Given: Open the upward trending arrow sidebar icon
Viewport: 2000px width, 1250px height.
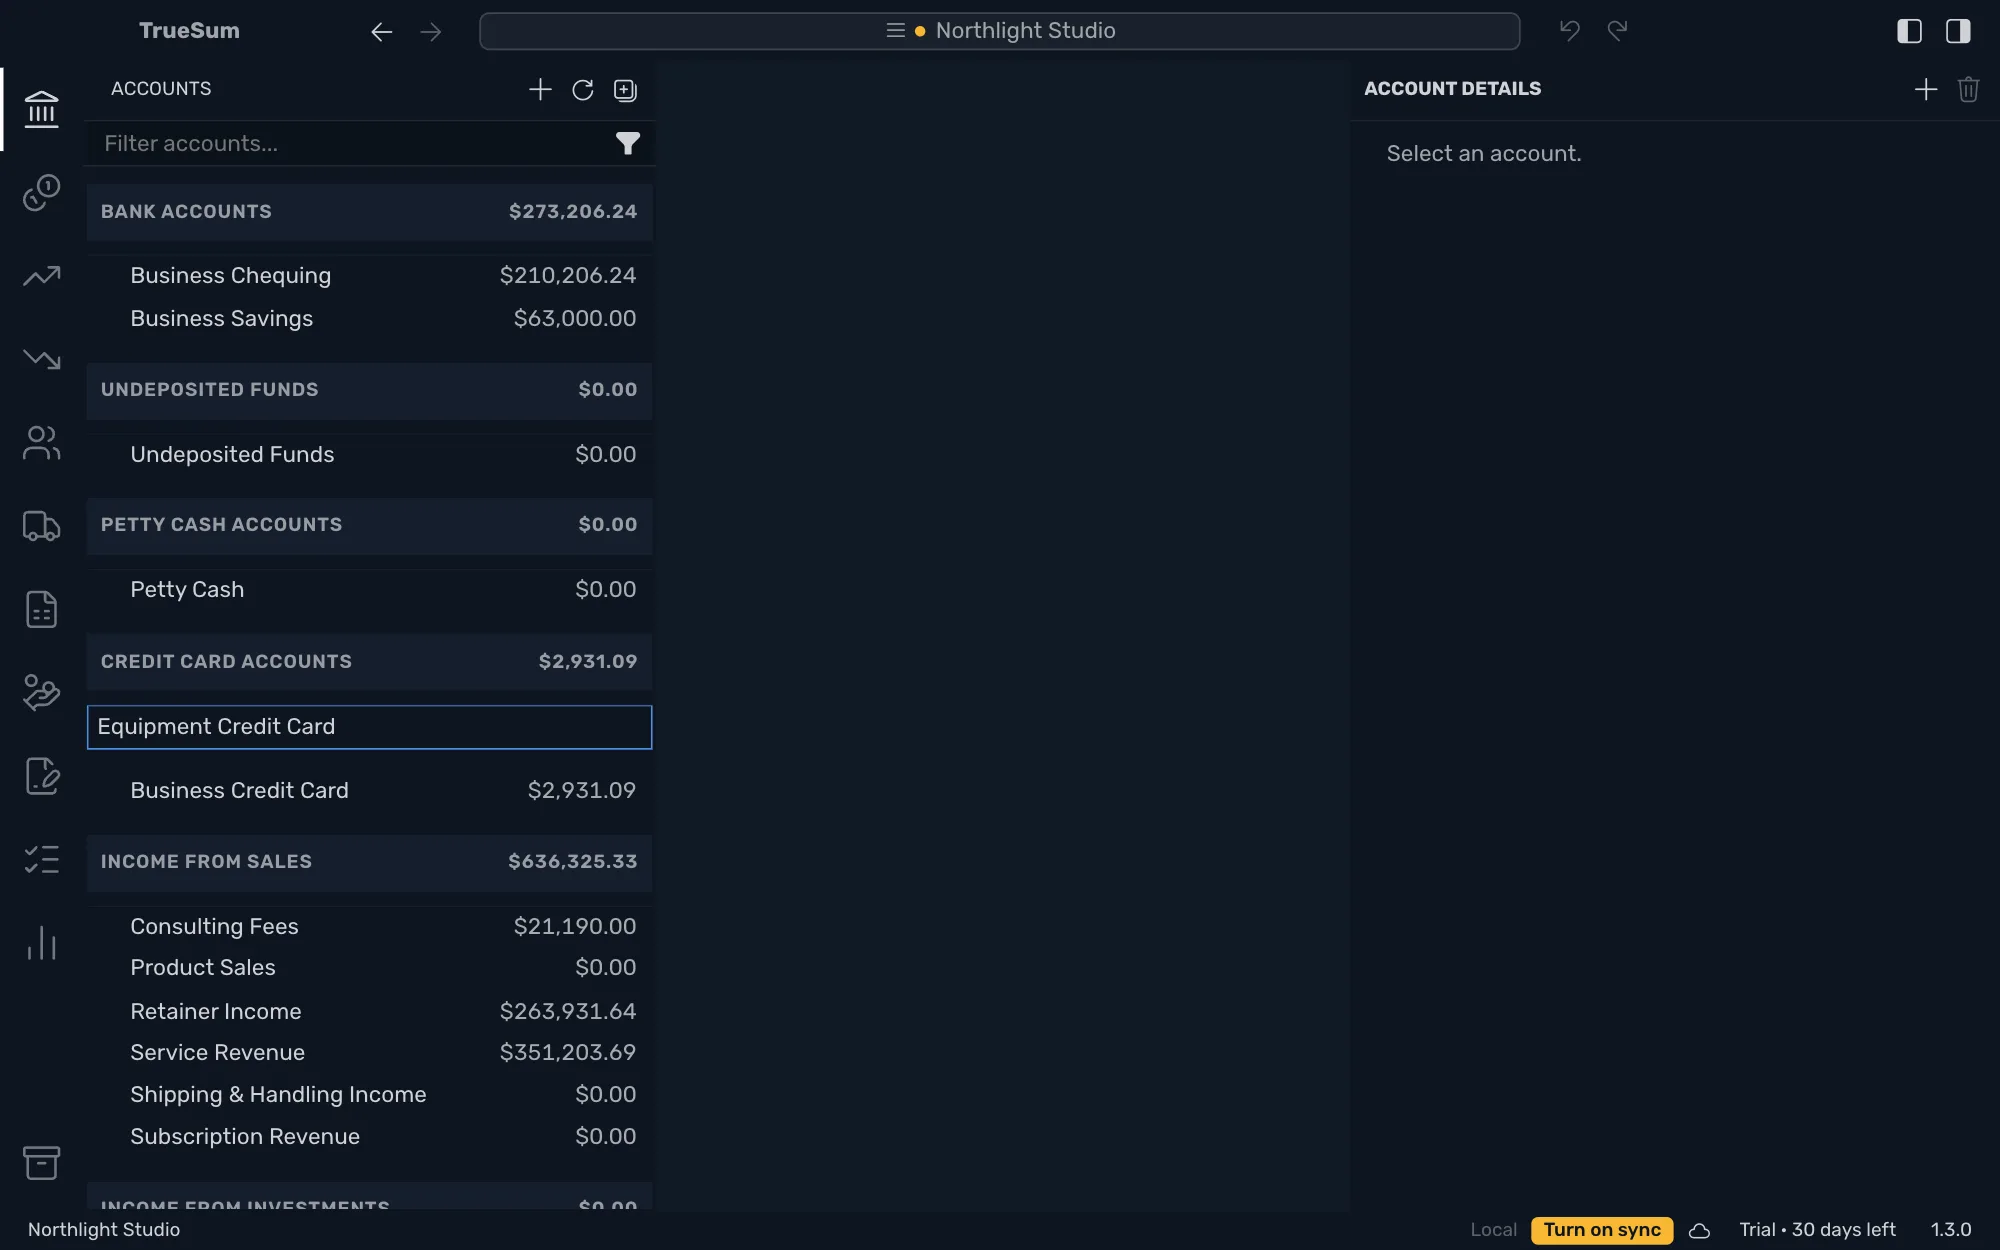Looking at the screenshot, I should pyautogui.click(x=41, y=276).
